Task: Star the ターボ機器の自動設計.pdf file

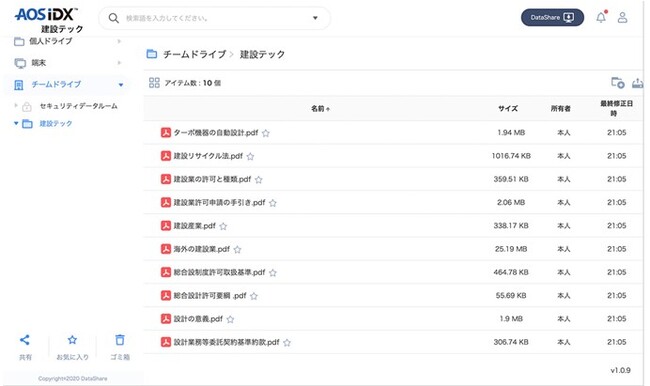Action: pos(266,133)
